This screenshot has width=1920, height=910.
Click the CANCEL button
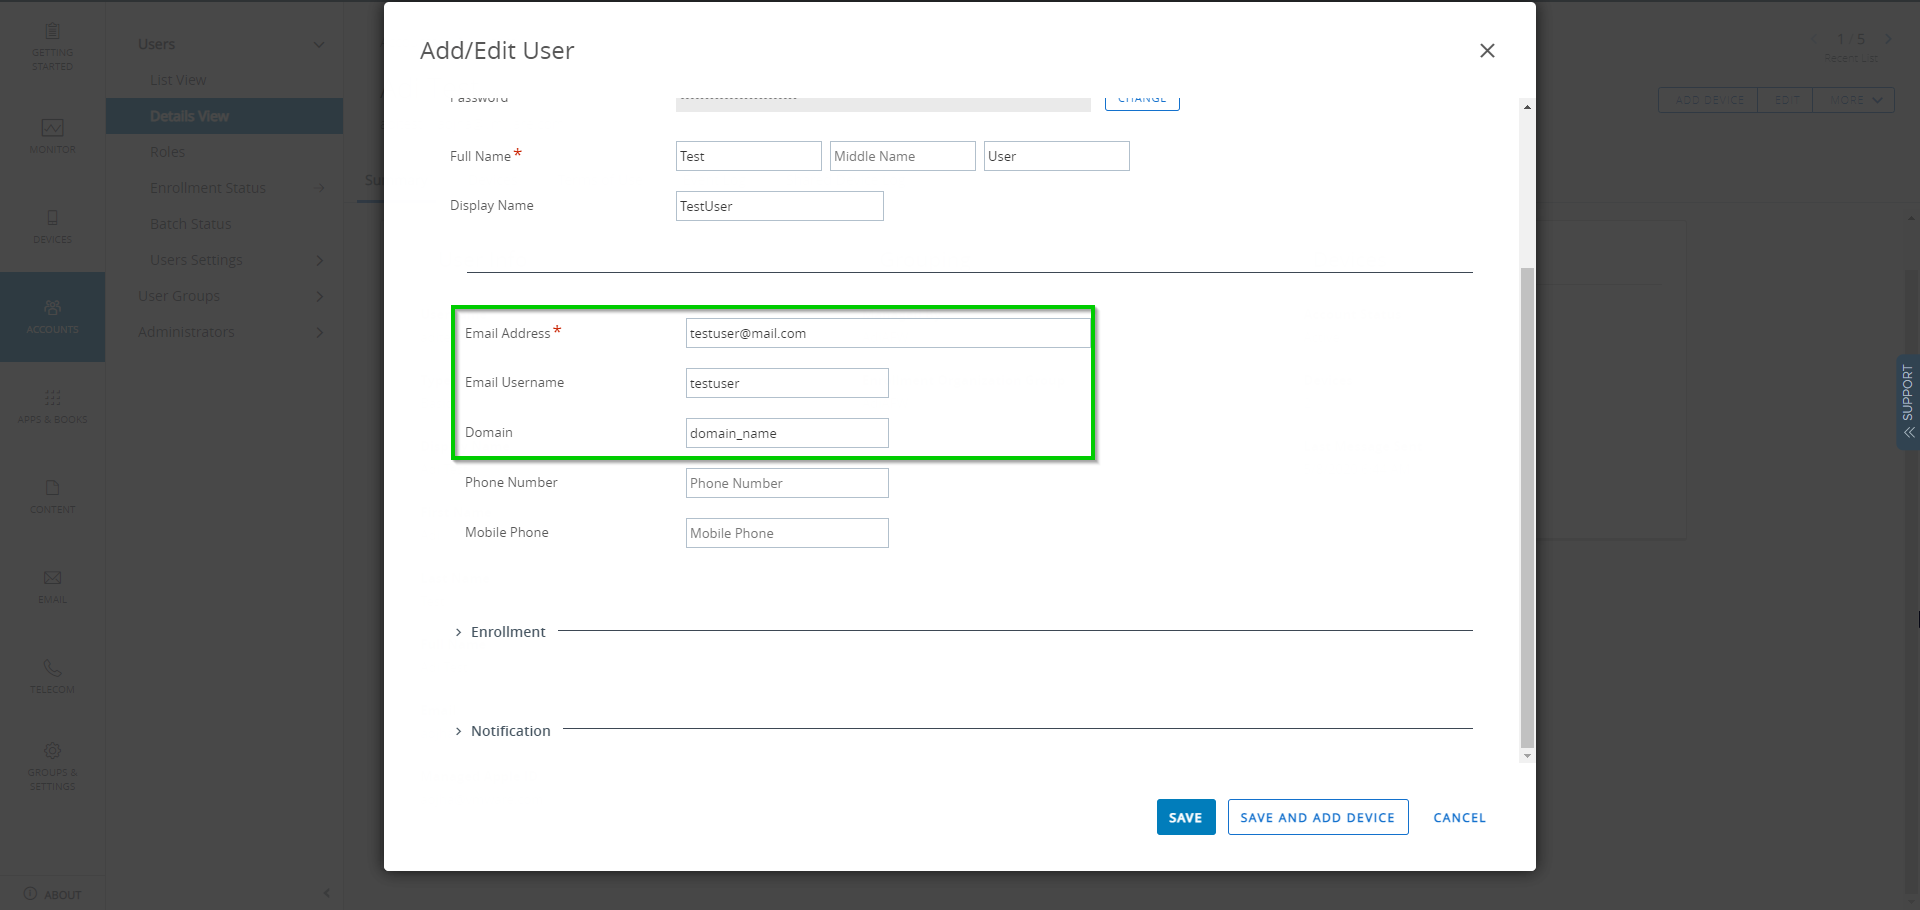[1459, 817]
